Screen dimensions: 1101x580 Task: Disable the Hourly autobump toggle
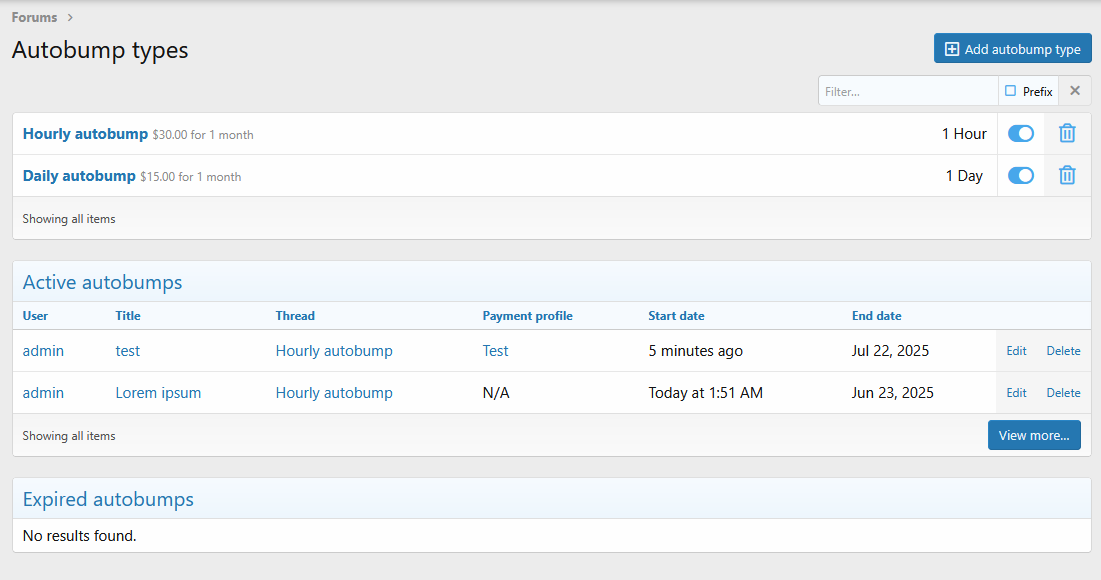(1020, 133)
